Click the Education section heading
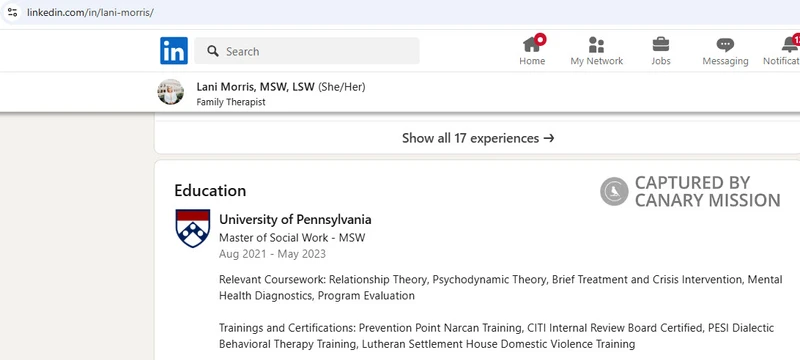The image size is (800, 360). 210,191
